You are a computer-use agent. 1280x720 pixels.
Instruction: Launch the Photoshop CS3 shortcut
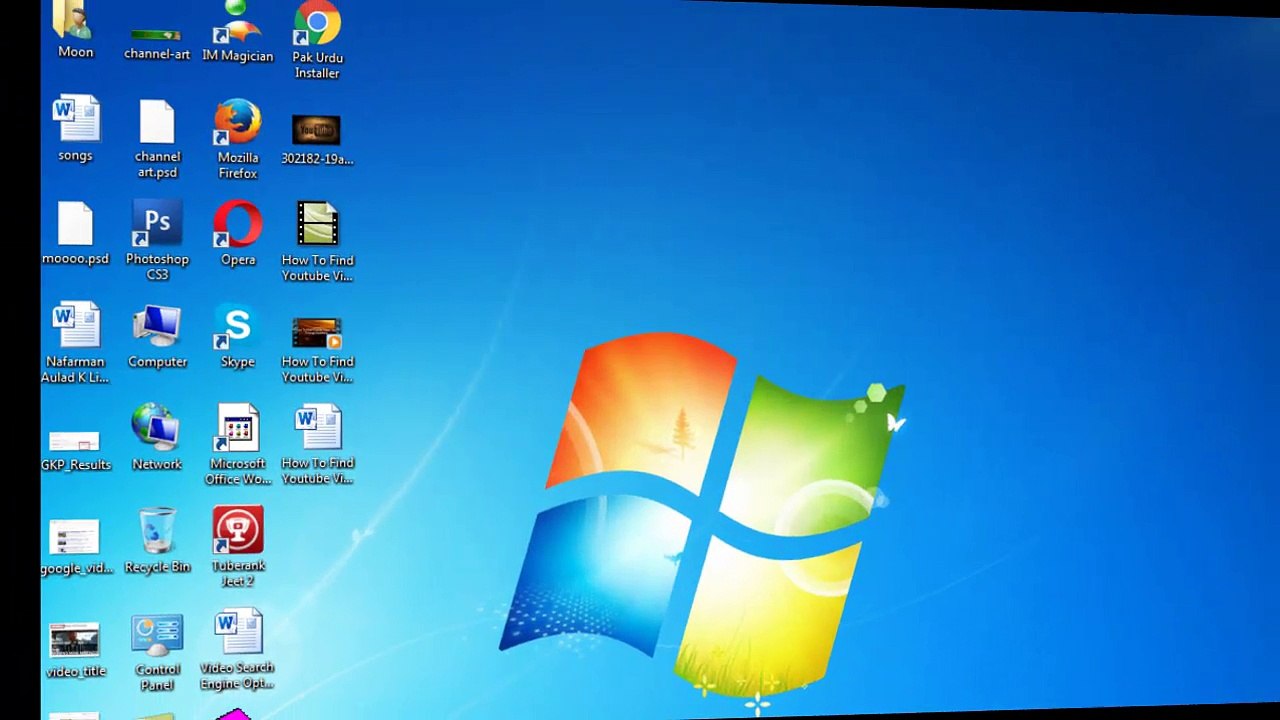tap(157, 240)
